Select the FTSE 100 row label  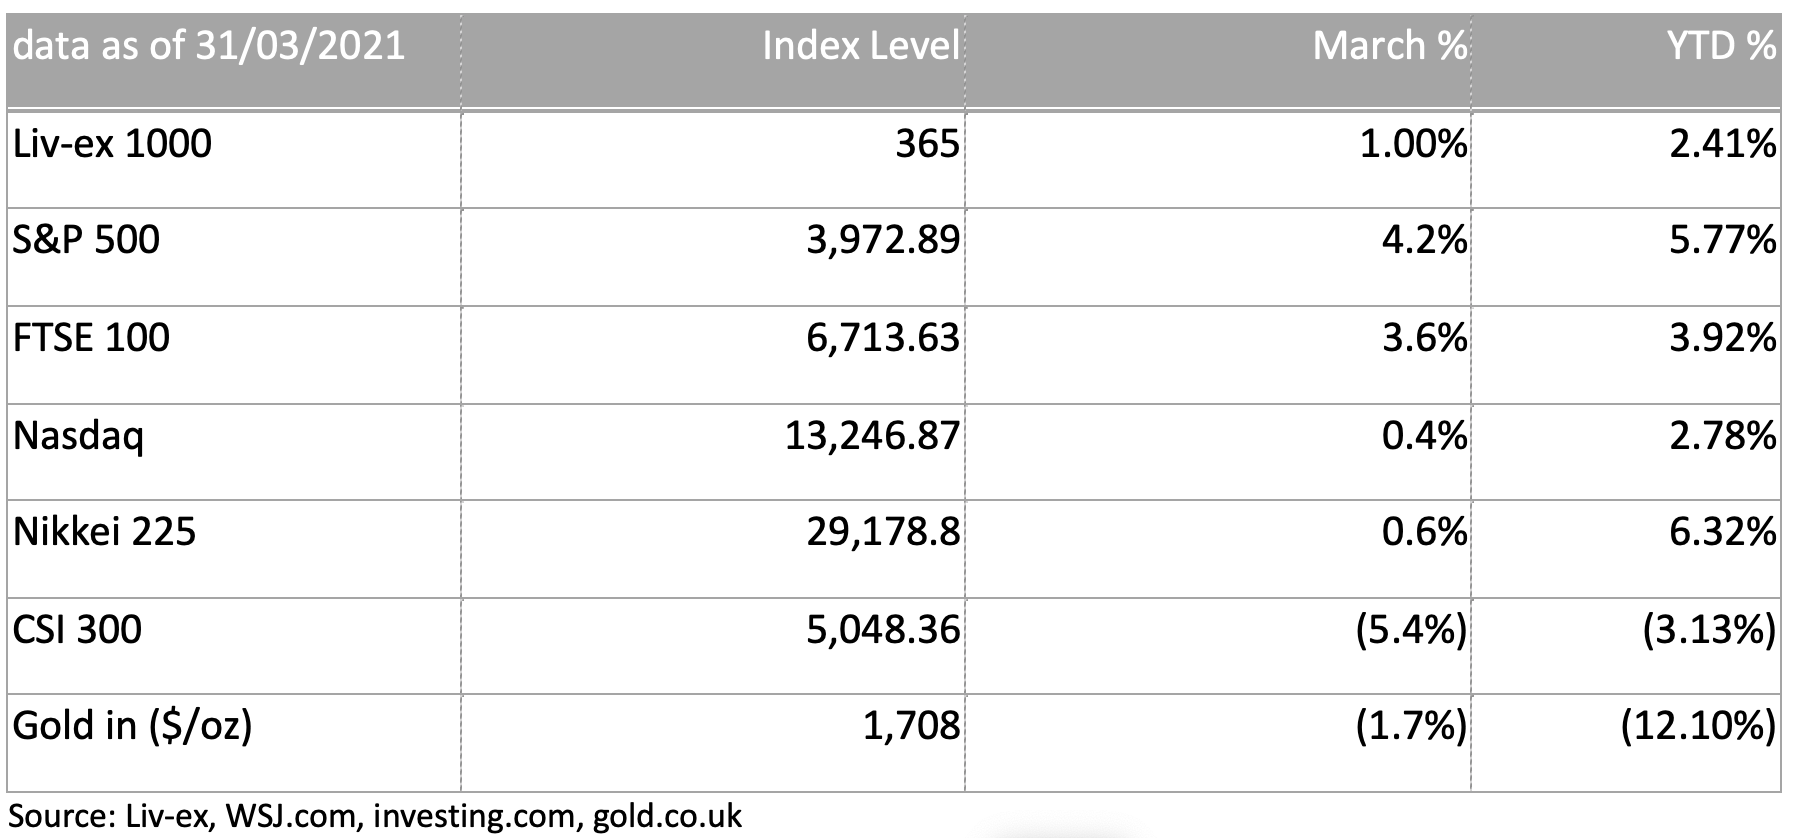tap(91, 338)
